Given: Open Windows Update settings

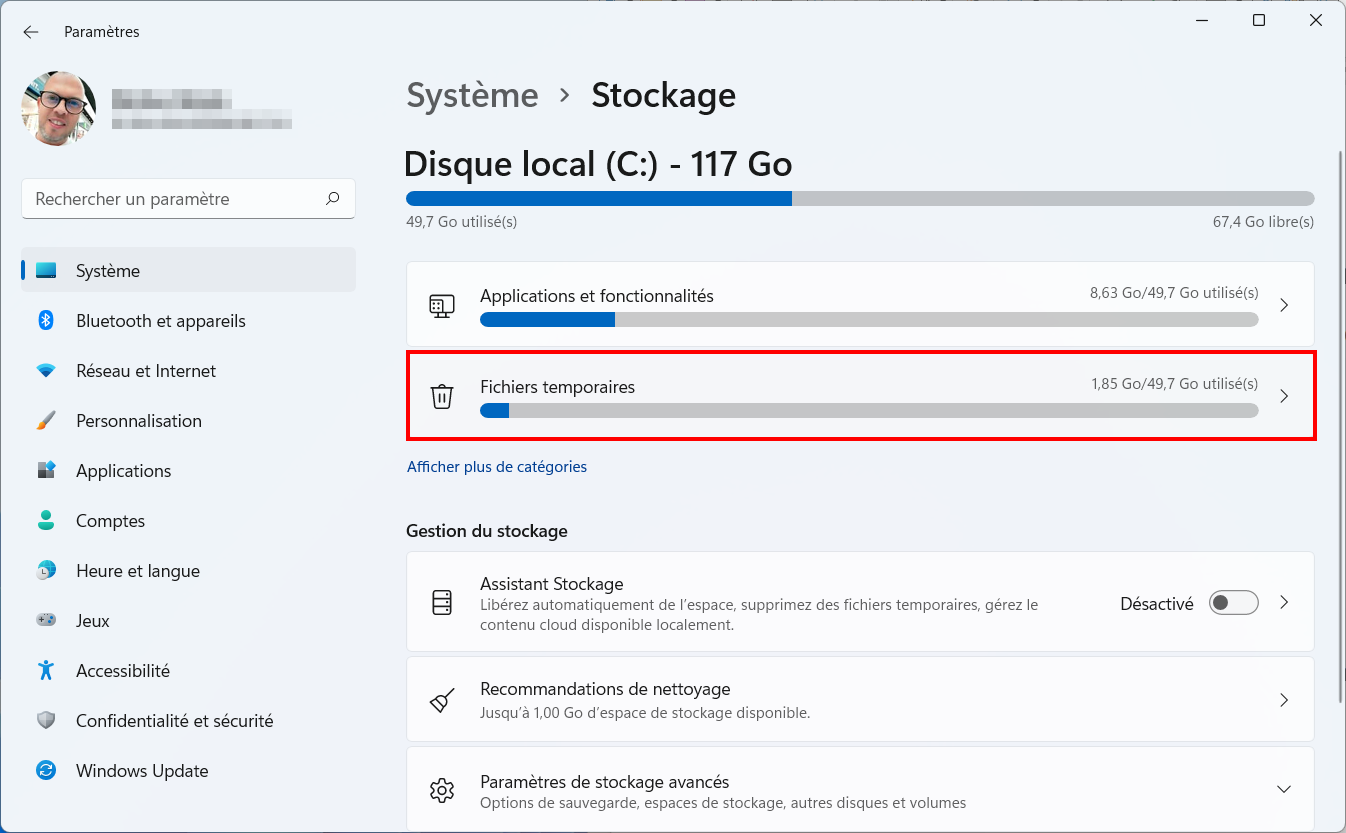Looking at the screenshot, I should click(188, 771).
